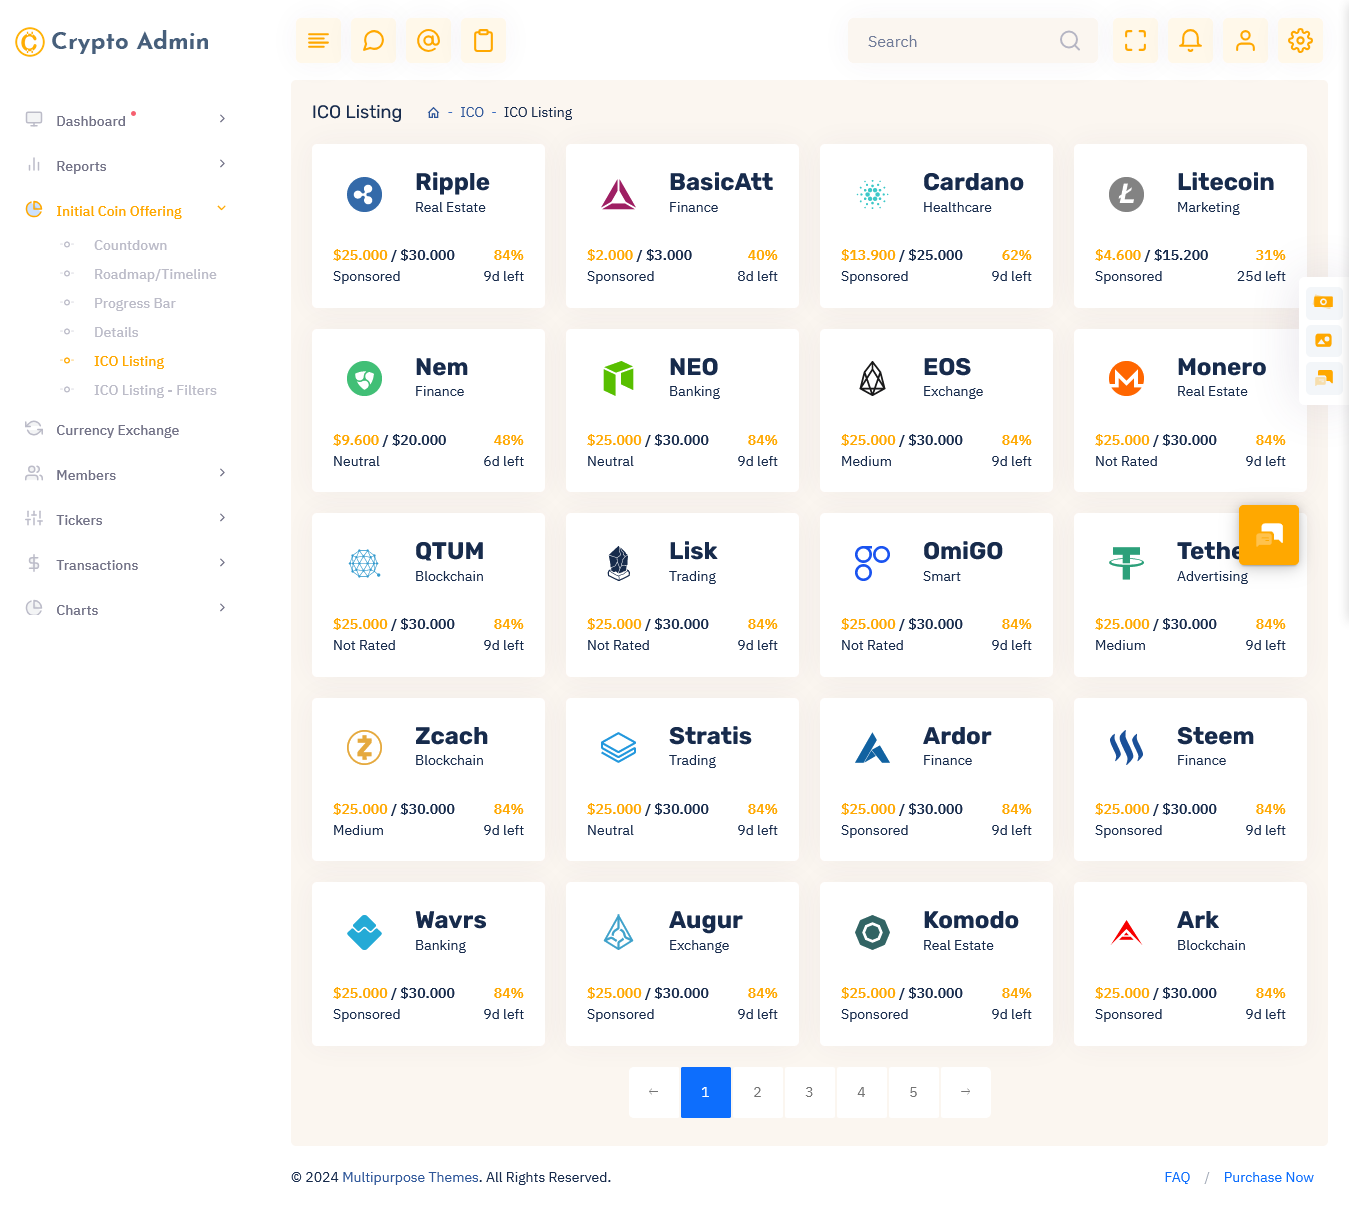Open ICO Listing - Filters submenu item
1349x1209 pixels.
pos(155,390)
